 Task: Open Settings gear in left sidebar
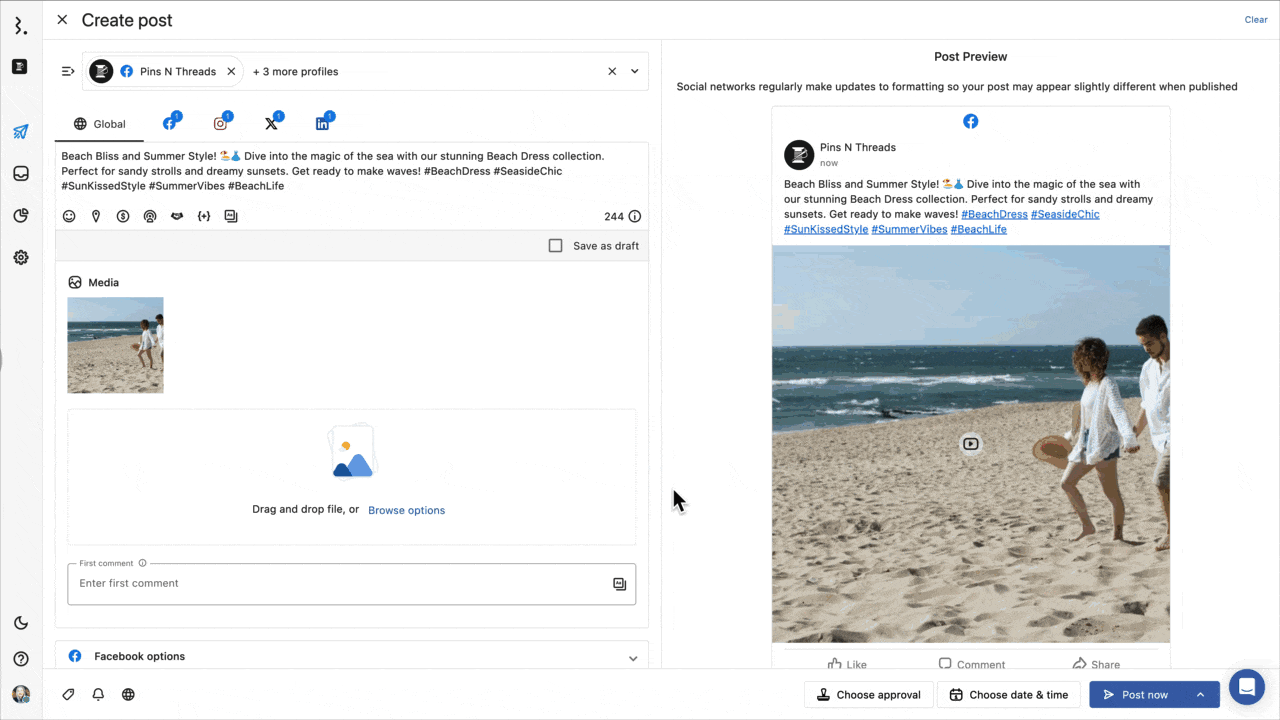[x=20, y=258]
